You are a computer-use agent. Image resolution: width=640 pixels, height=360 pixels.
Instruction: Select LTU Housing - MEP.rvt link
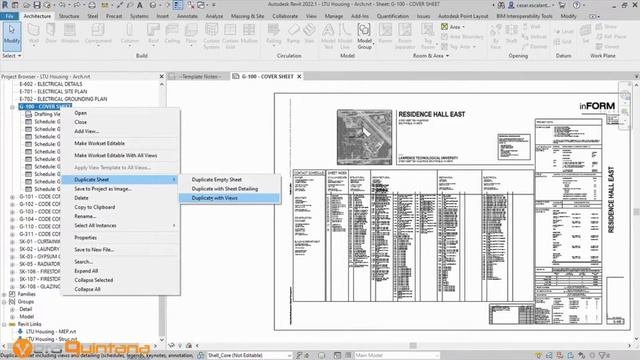coord(51,332)
